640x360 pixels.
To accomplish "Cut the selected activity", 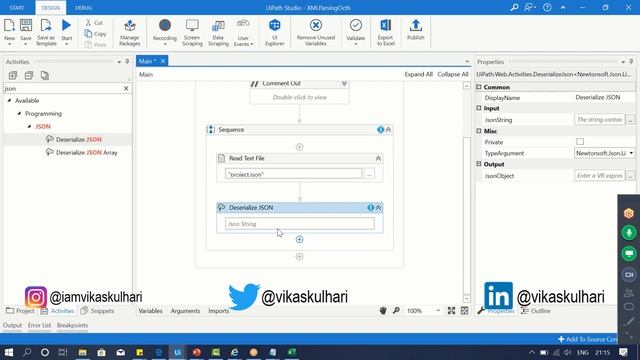I will pyautogui.click(x=94, y=23).
